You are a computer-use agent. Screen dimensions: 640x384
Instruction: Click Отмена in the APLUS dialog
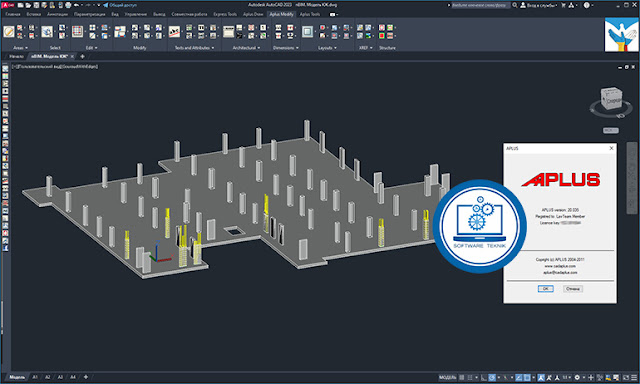(x=573, y=289)
